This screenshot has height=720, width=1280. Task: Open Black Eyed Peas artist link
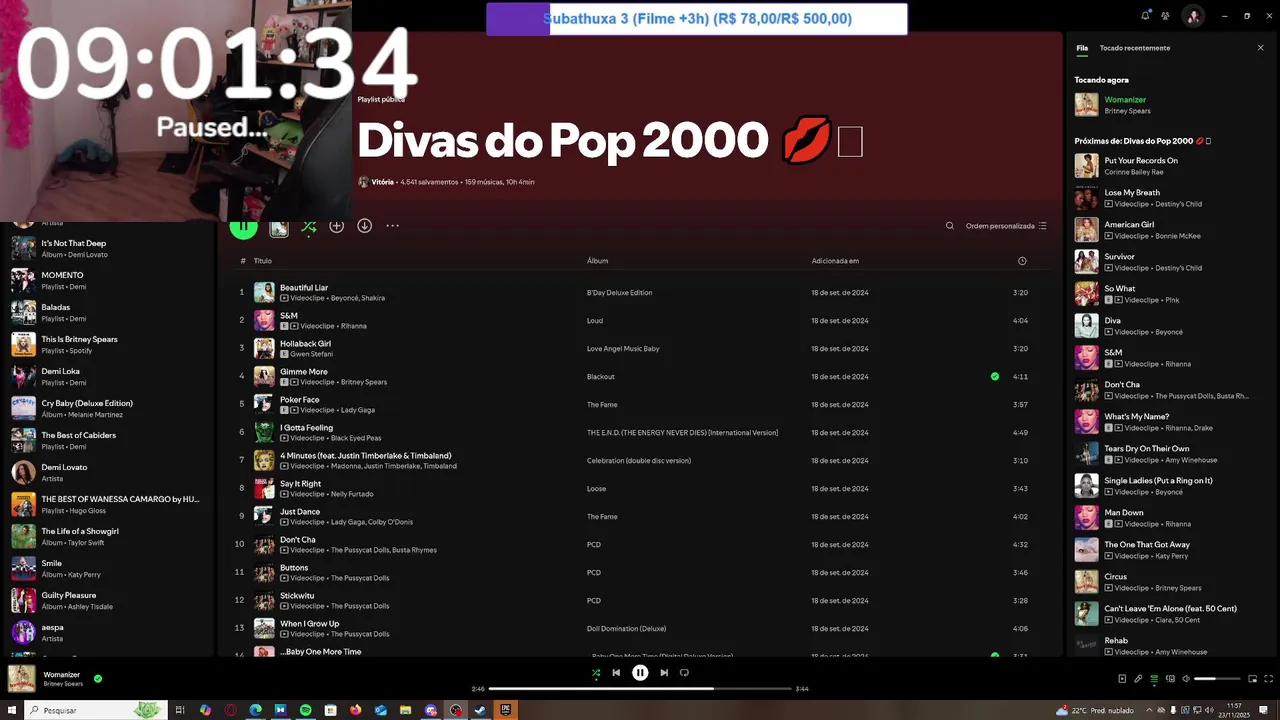tap(356, 438)
